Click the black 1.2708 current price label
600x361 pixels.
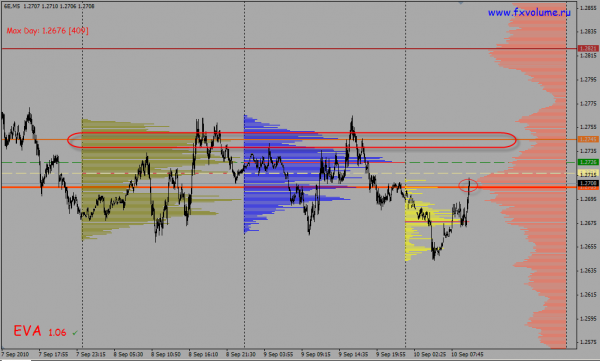coord(588,184)
